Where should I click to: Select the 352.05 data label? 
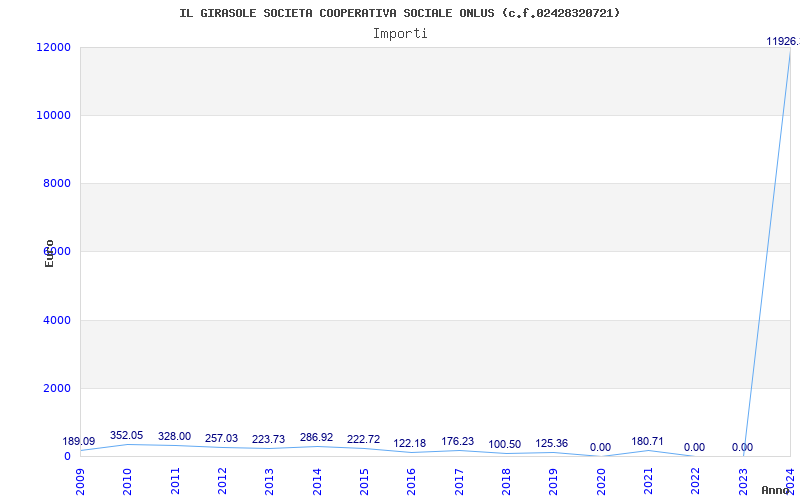pos(127,435)
